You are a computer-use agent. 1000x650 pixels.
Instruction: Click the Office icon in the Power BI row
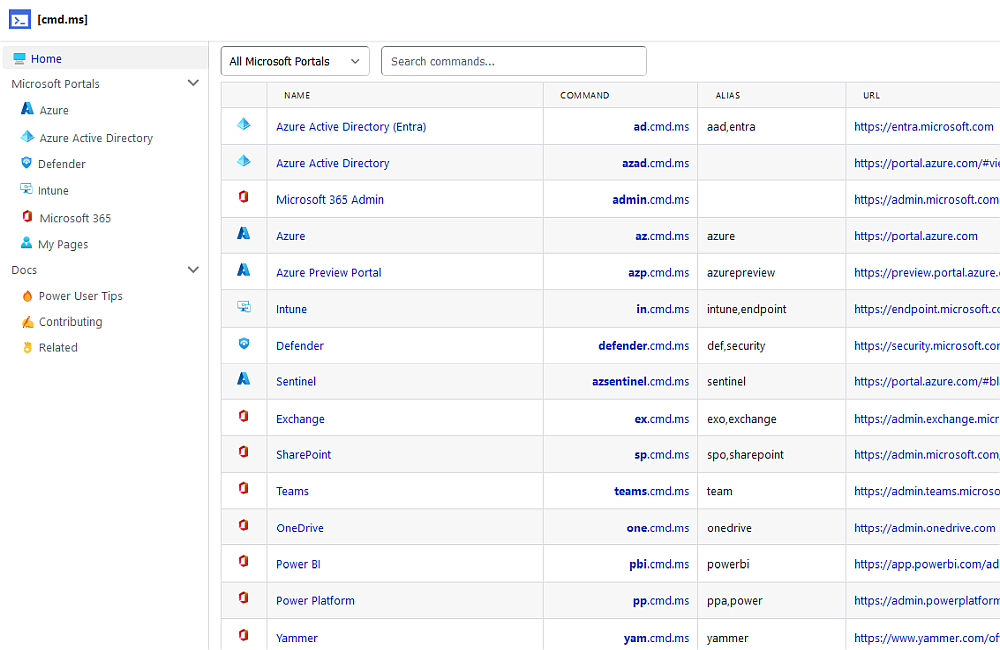click(x=244, y=561)
